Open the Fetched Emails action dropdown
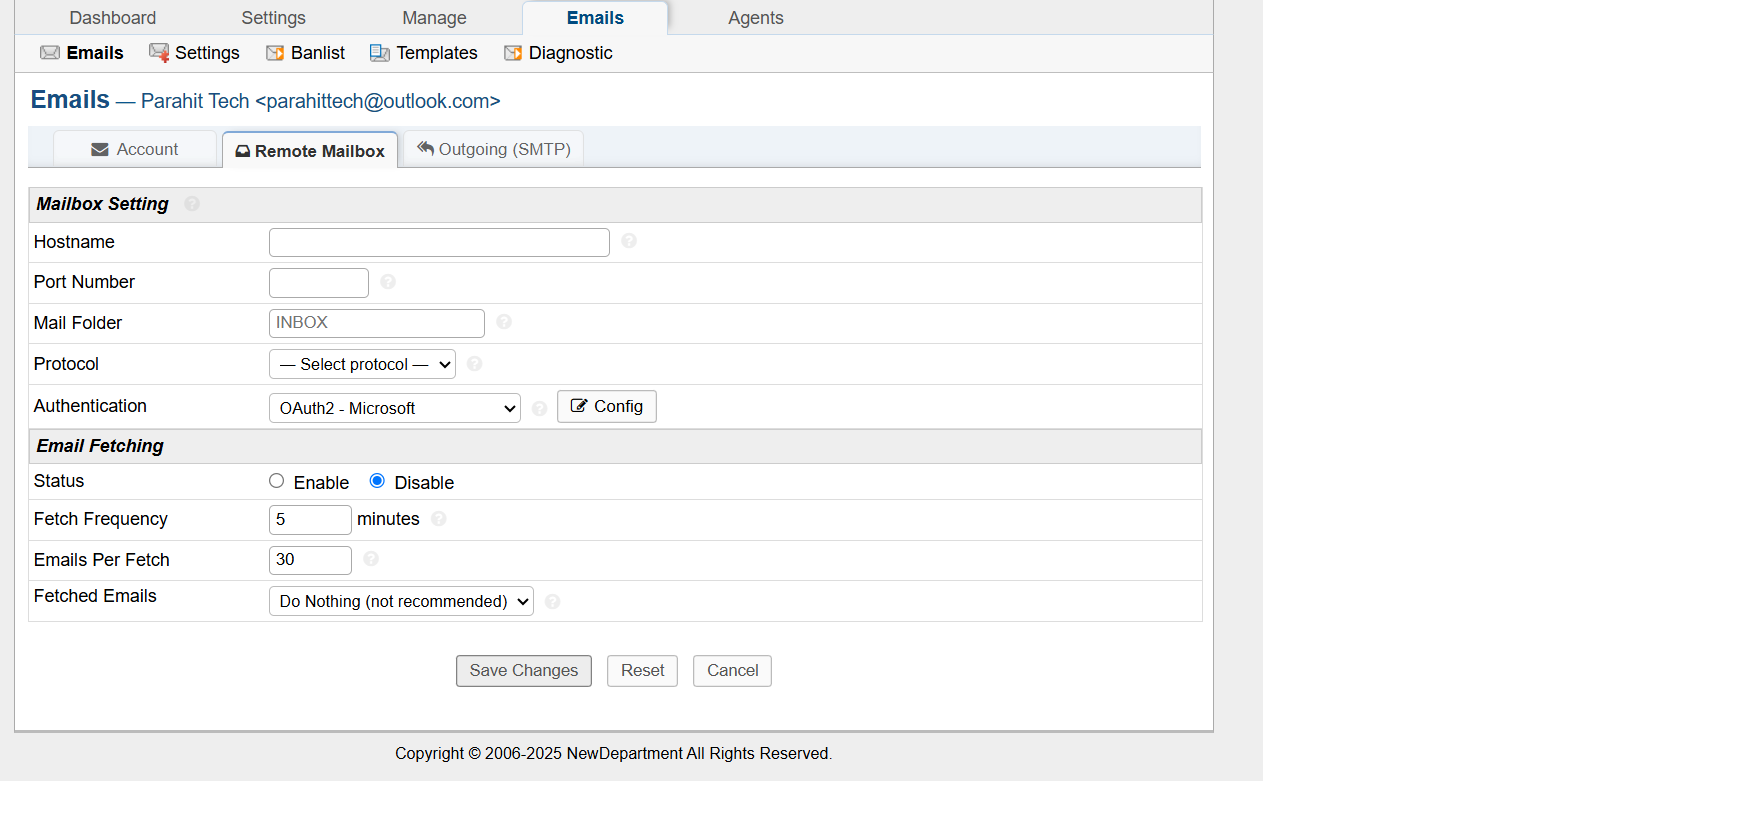This screenshot has height=815, width=1748. click(401, 602)
